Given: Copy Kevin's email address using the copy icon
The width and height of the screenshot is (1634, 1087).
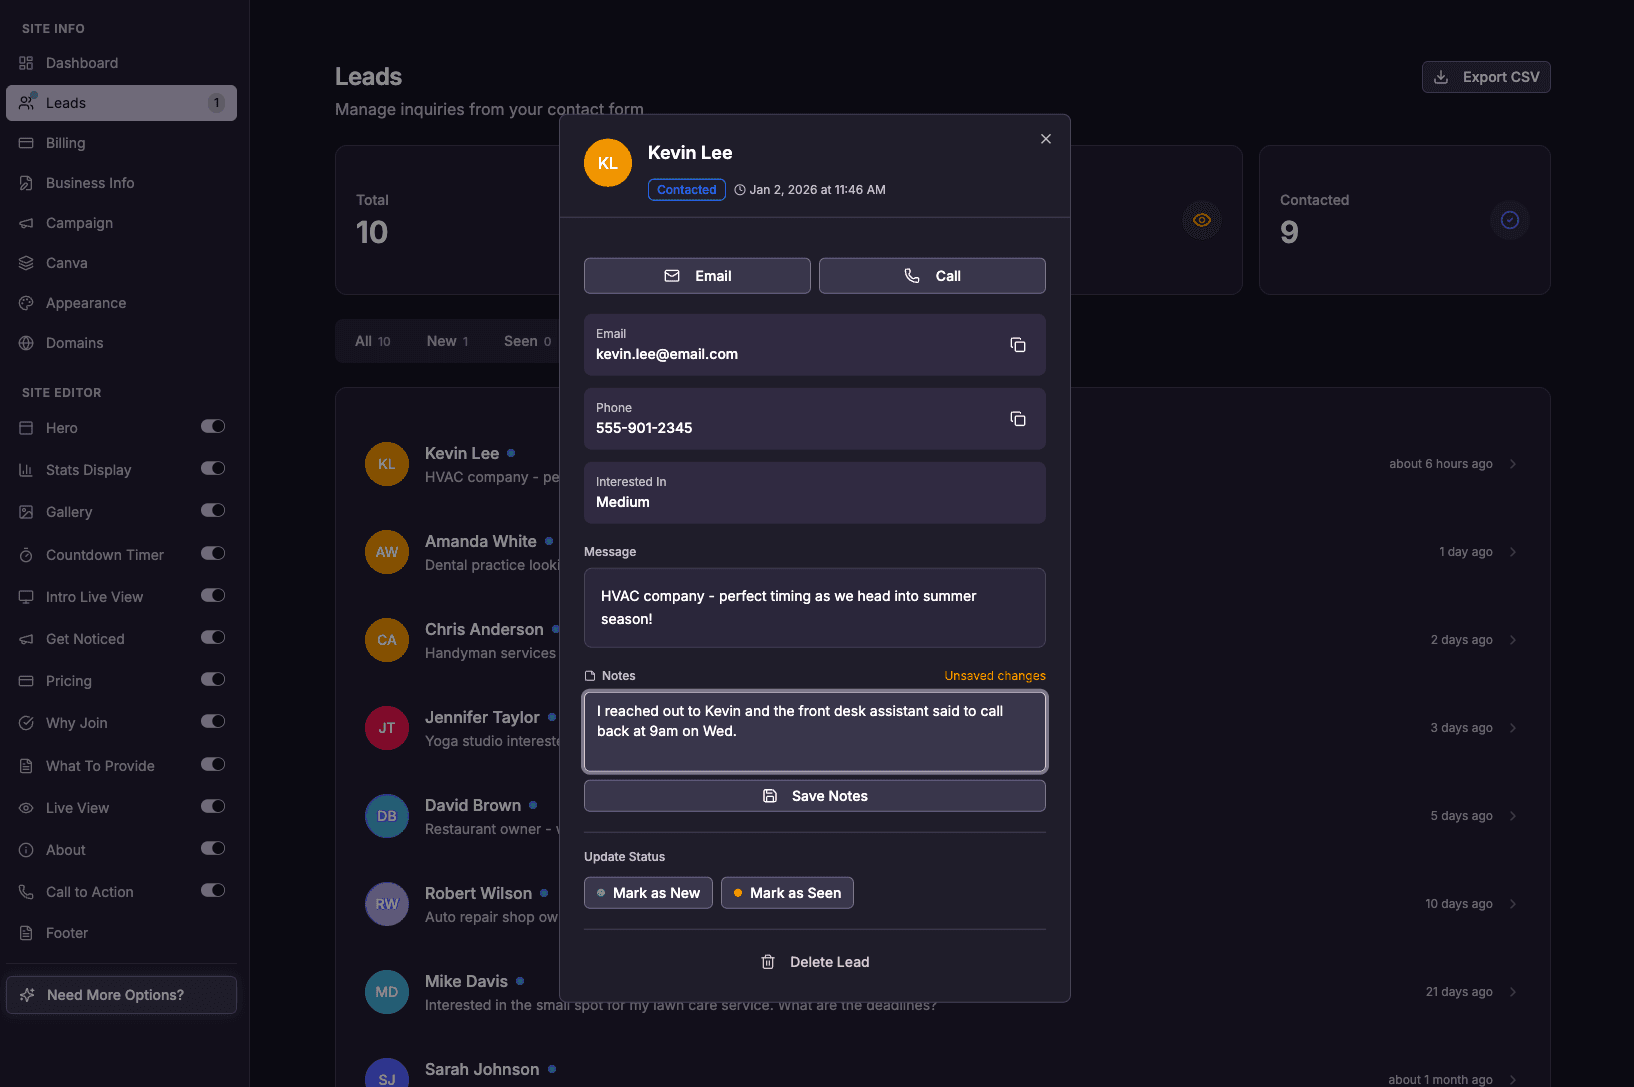Looking at the screenshot, I should click(1018, 344).
